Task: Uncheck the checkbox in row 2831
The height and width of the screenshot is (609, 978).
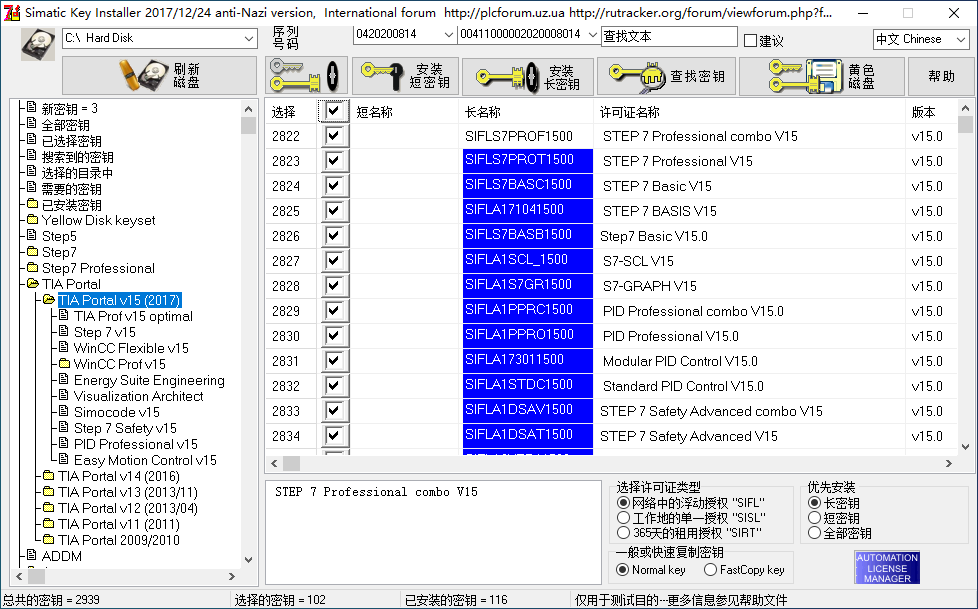Action: coord(334,360)
